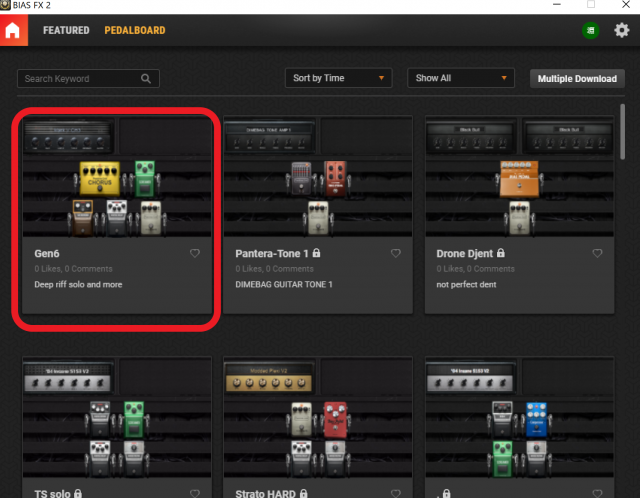Viewport: 640px width, 498px height.
Task: Open the TS solo preset title
Action: click(52, 493)
